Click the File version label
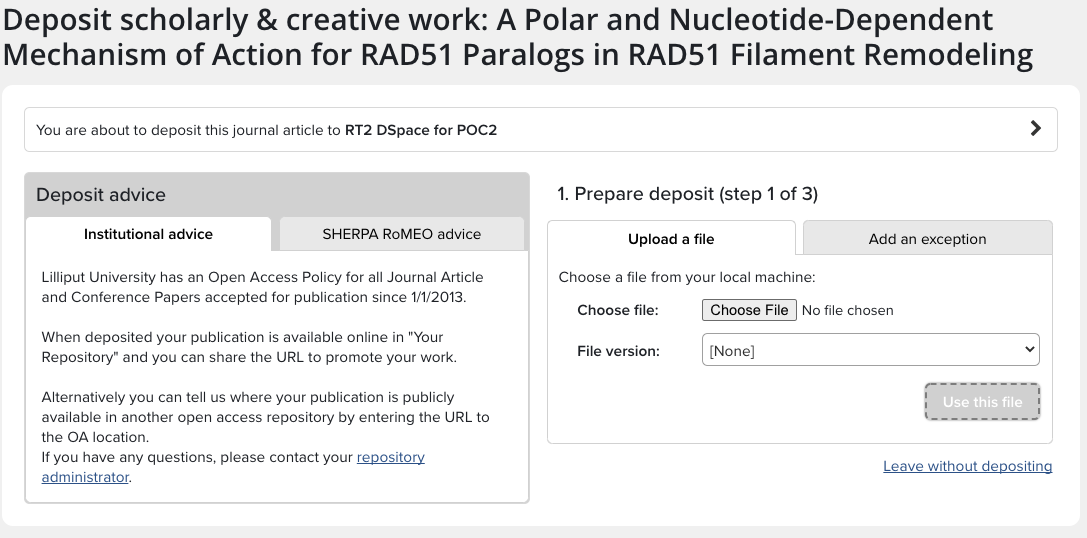 (x=618, y=351)
